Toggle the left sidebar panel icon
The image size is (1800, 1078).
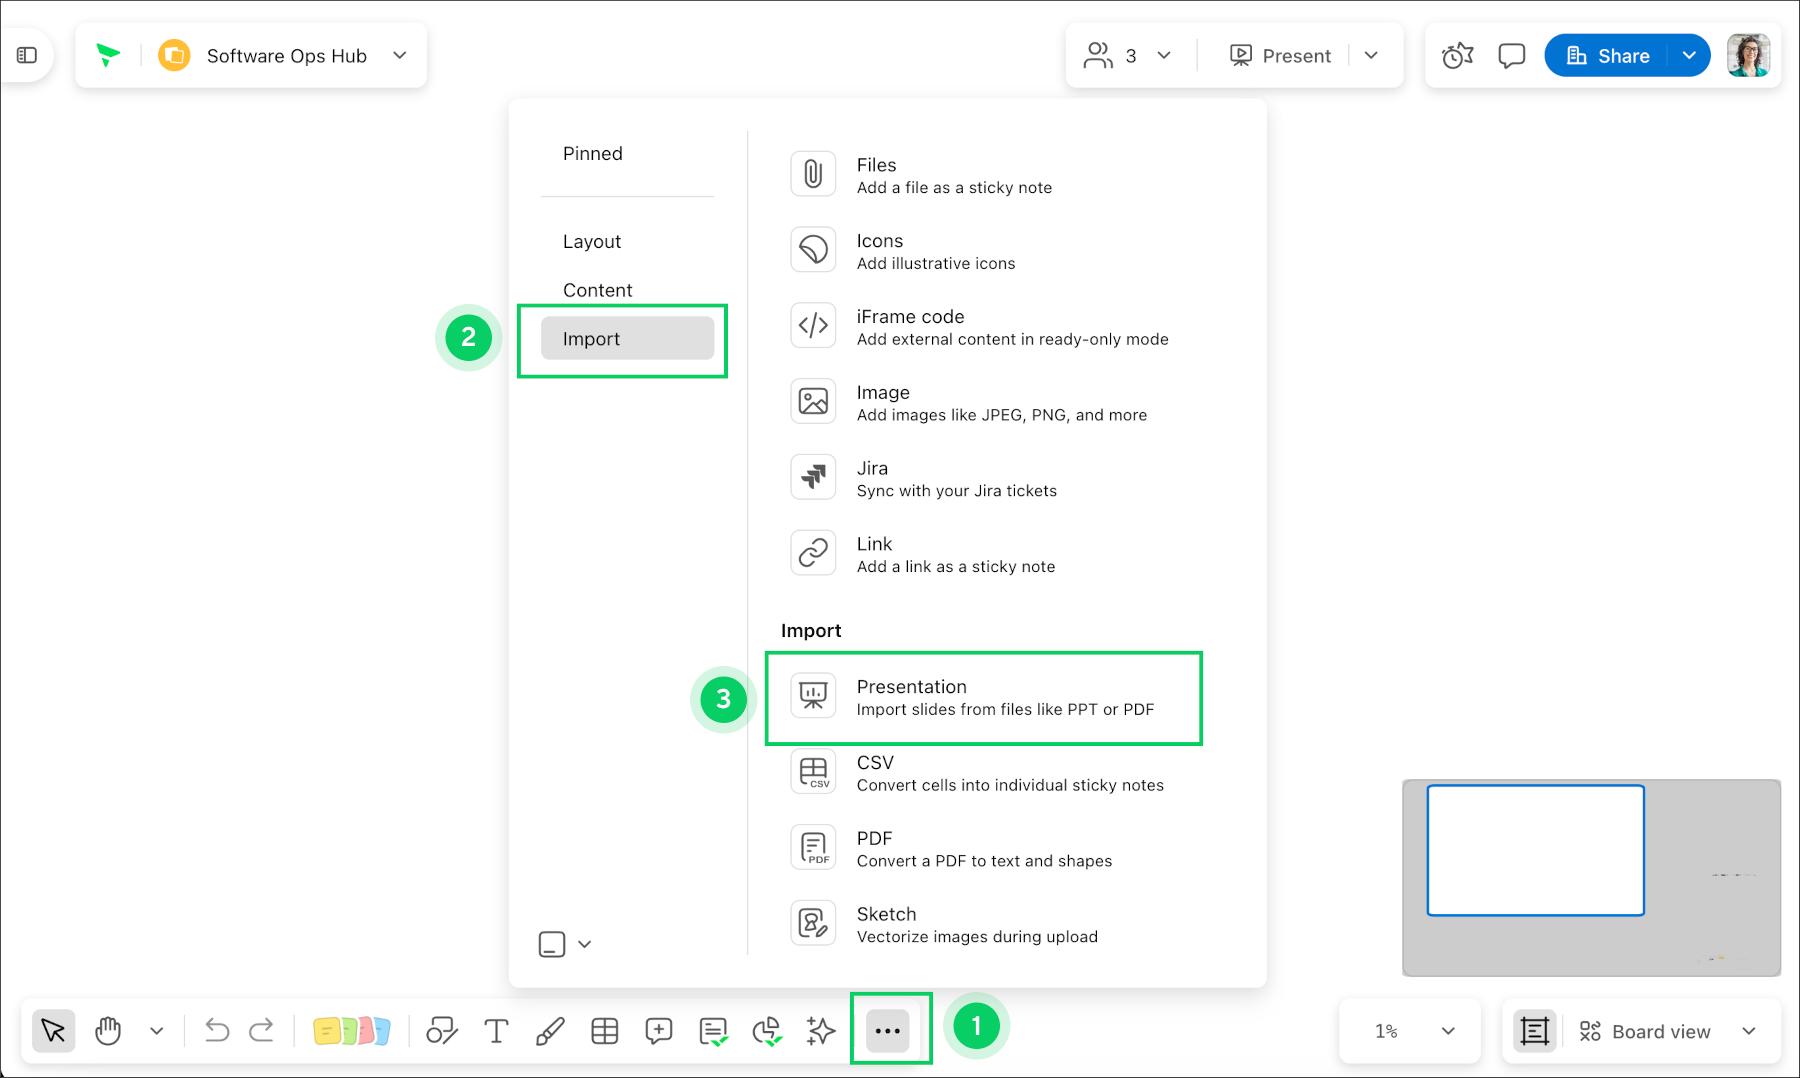27,55
